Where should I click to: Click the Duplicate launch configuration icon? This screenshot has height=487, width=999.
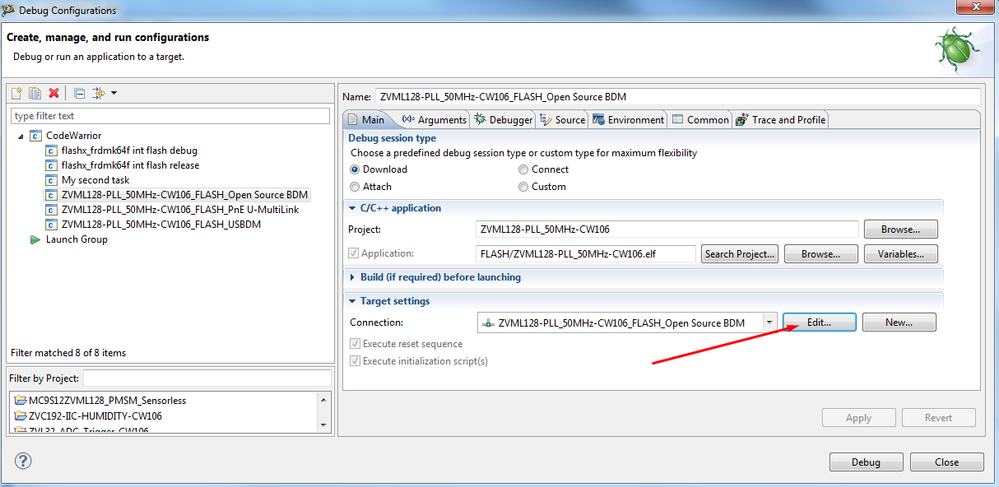(36, 93)
